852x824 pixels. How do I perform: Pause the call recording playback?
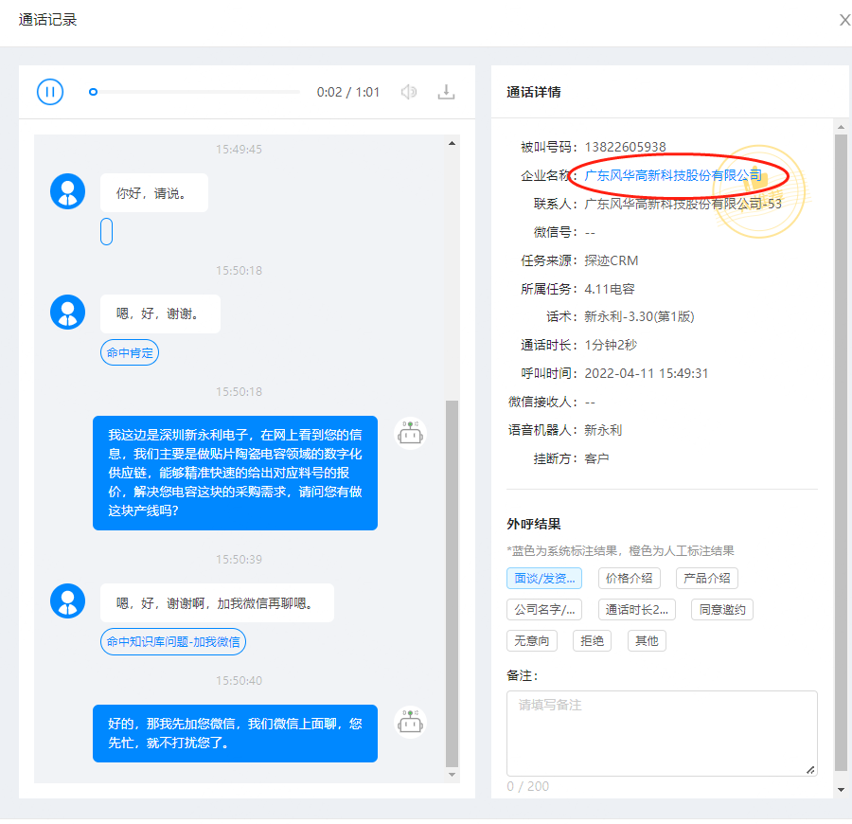click(50, 92)
